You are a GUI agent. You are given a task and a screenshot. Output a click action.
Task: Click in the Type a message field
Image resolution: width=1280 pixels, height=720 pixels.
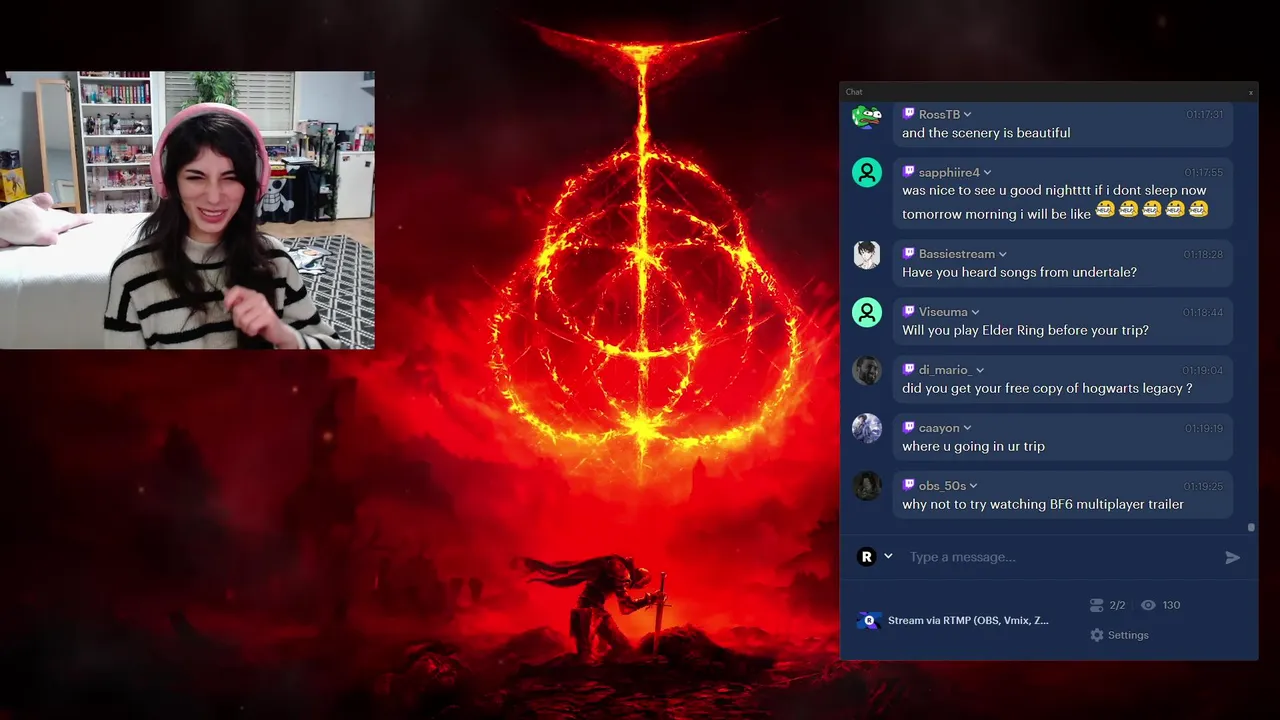tap(1060, 557)
